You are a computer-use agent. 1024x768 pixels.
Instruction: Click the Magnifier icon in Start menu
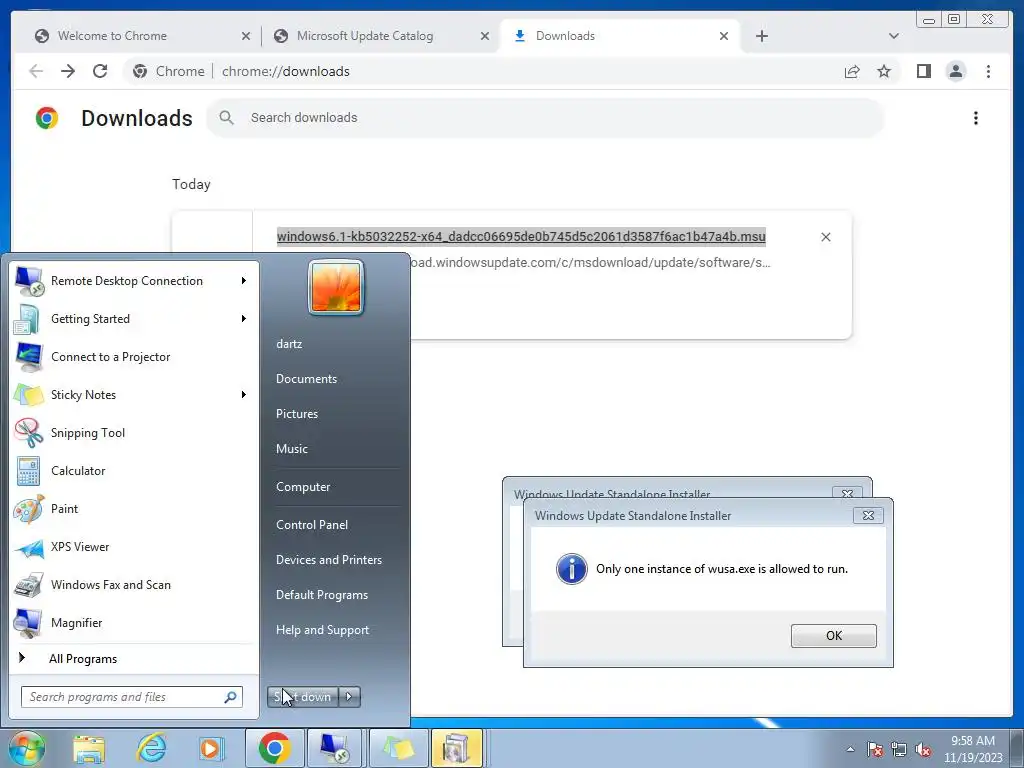(29, 623)
